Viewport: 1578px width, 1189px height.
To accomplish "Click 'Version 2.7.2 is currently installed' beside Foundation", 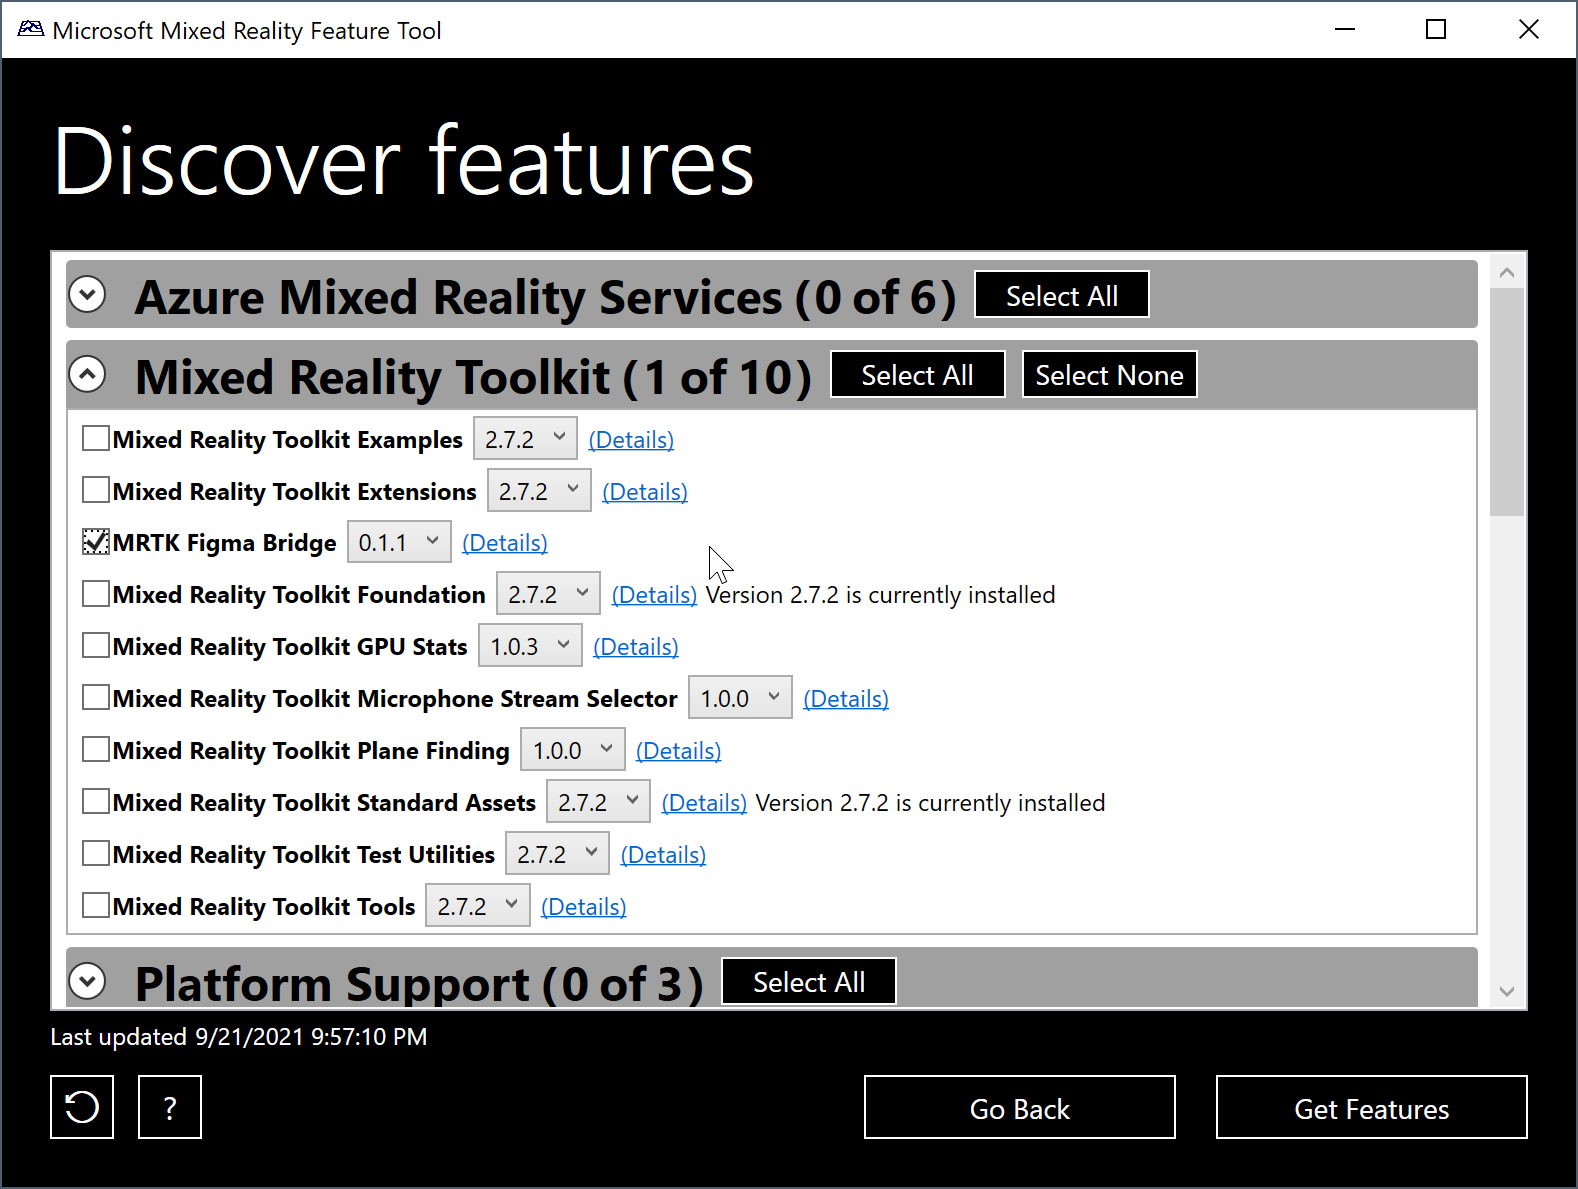I will [x=881, y=595].
